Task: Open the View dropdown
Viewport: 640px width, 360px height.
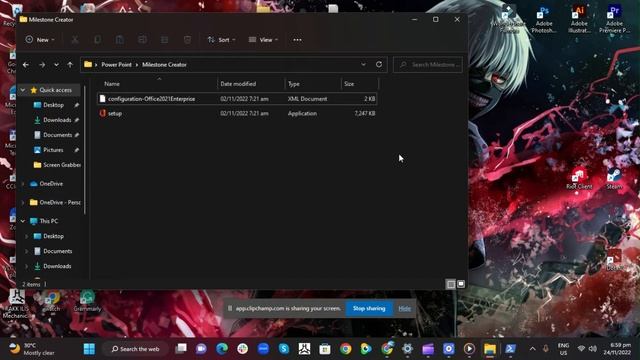Action: [x=263, y=40]
